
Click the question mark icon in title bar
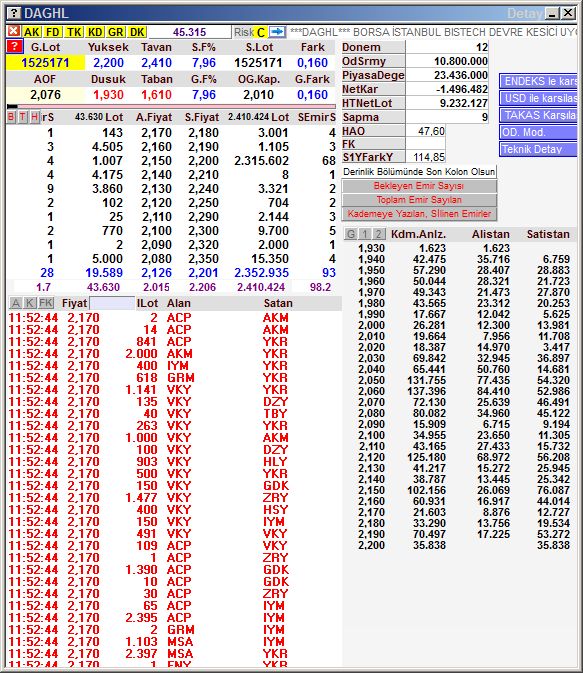tap(14, 13)
